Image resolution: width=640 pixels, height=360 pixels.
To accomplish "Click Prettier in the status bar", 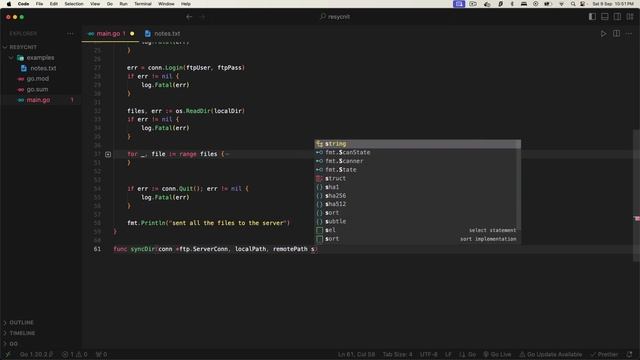I will click(x=604, y=354).
